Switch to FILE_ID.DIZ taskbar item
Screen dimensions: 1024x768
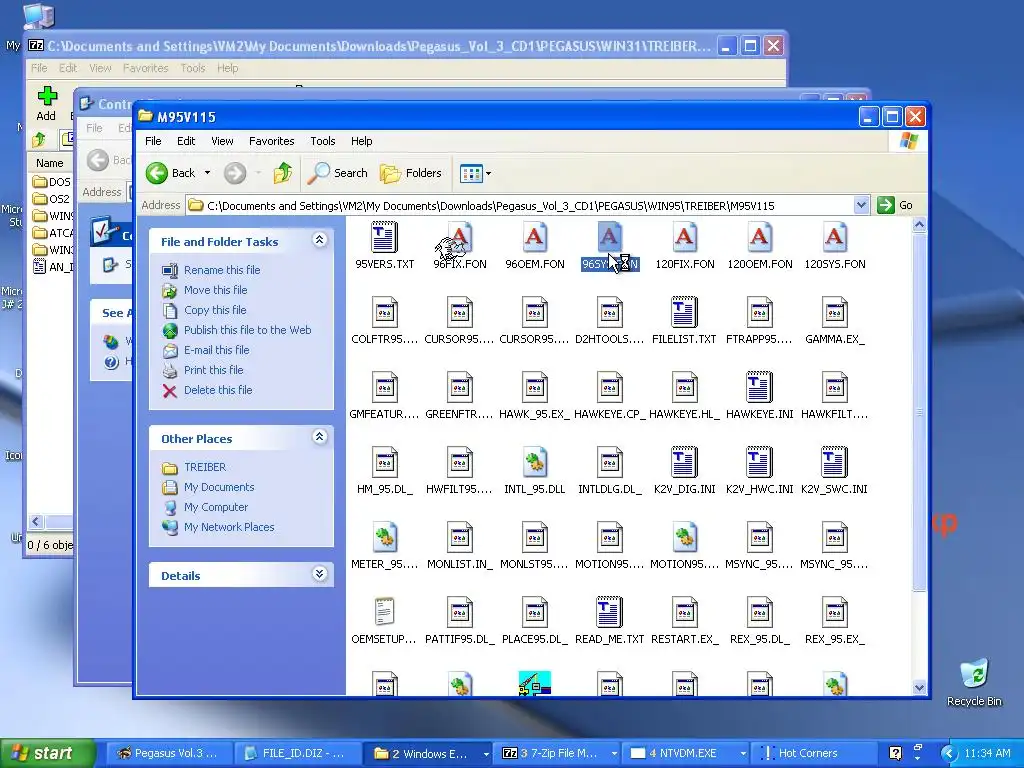296,753
